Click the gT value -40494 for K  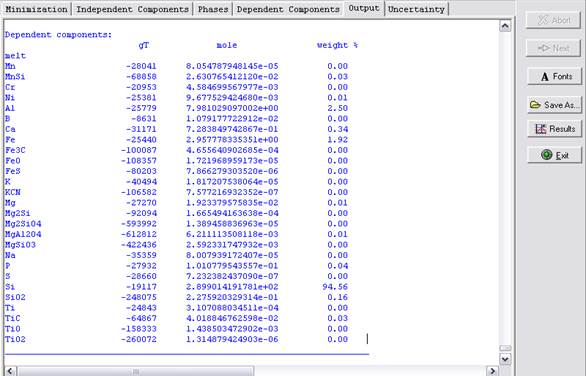141,181
